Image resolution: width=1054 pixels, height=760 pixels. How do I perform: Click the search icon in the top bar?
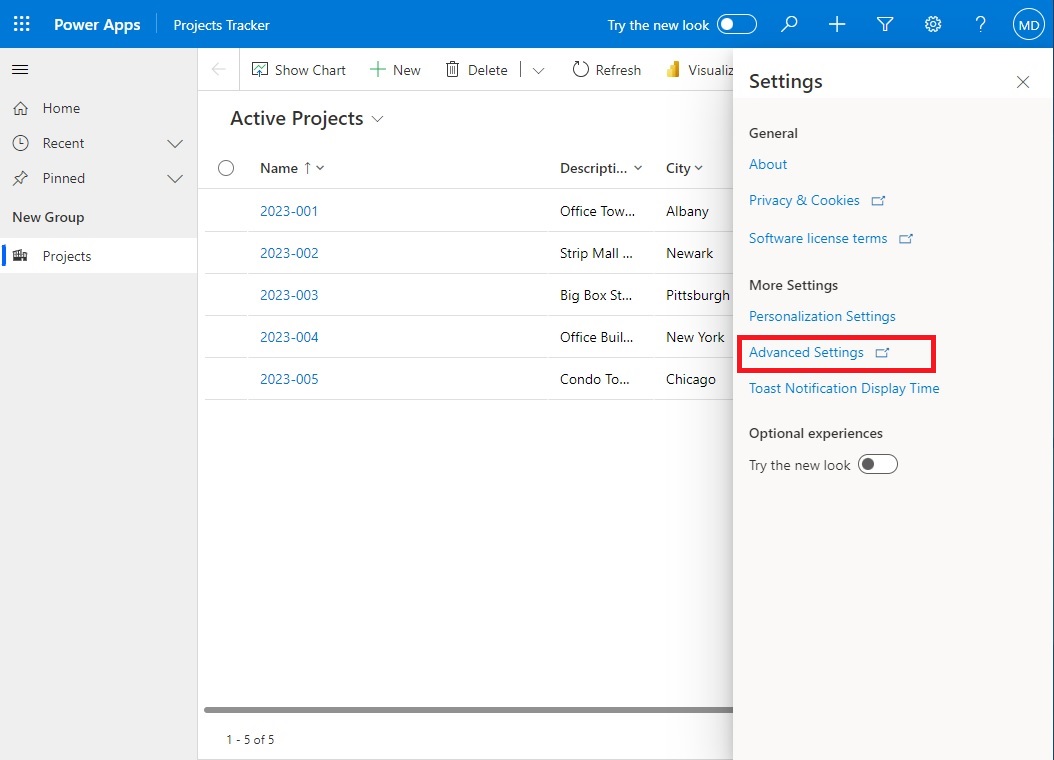pyautogui.click(x=789, y=24)
